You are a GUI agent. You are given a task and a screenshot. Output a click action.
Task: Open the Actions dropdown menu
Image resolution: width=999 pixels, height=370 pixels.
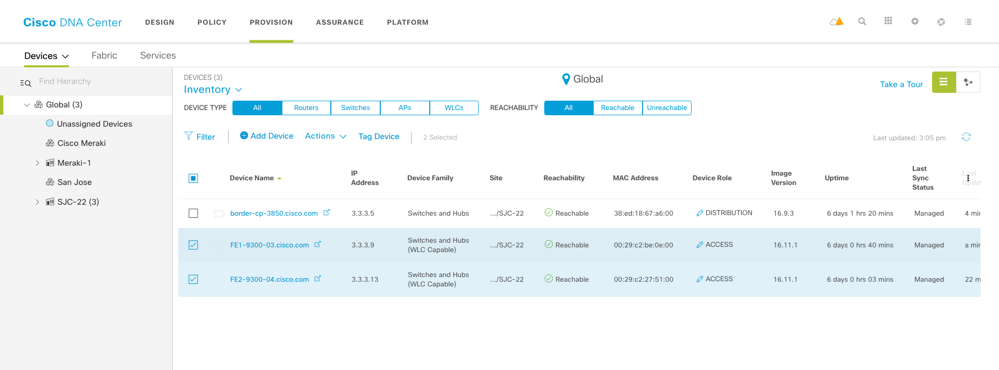pos(326,136)
